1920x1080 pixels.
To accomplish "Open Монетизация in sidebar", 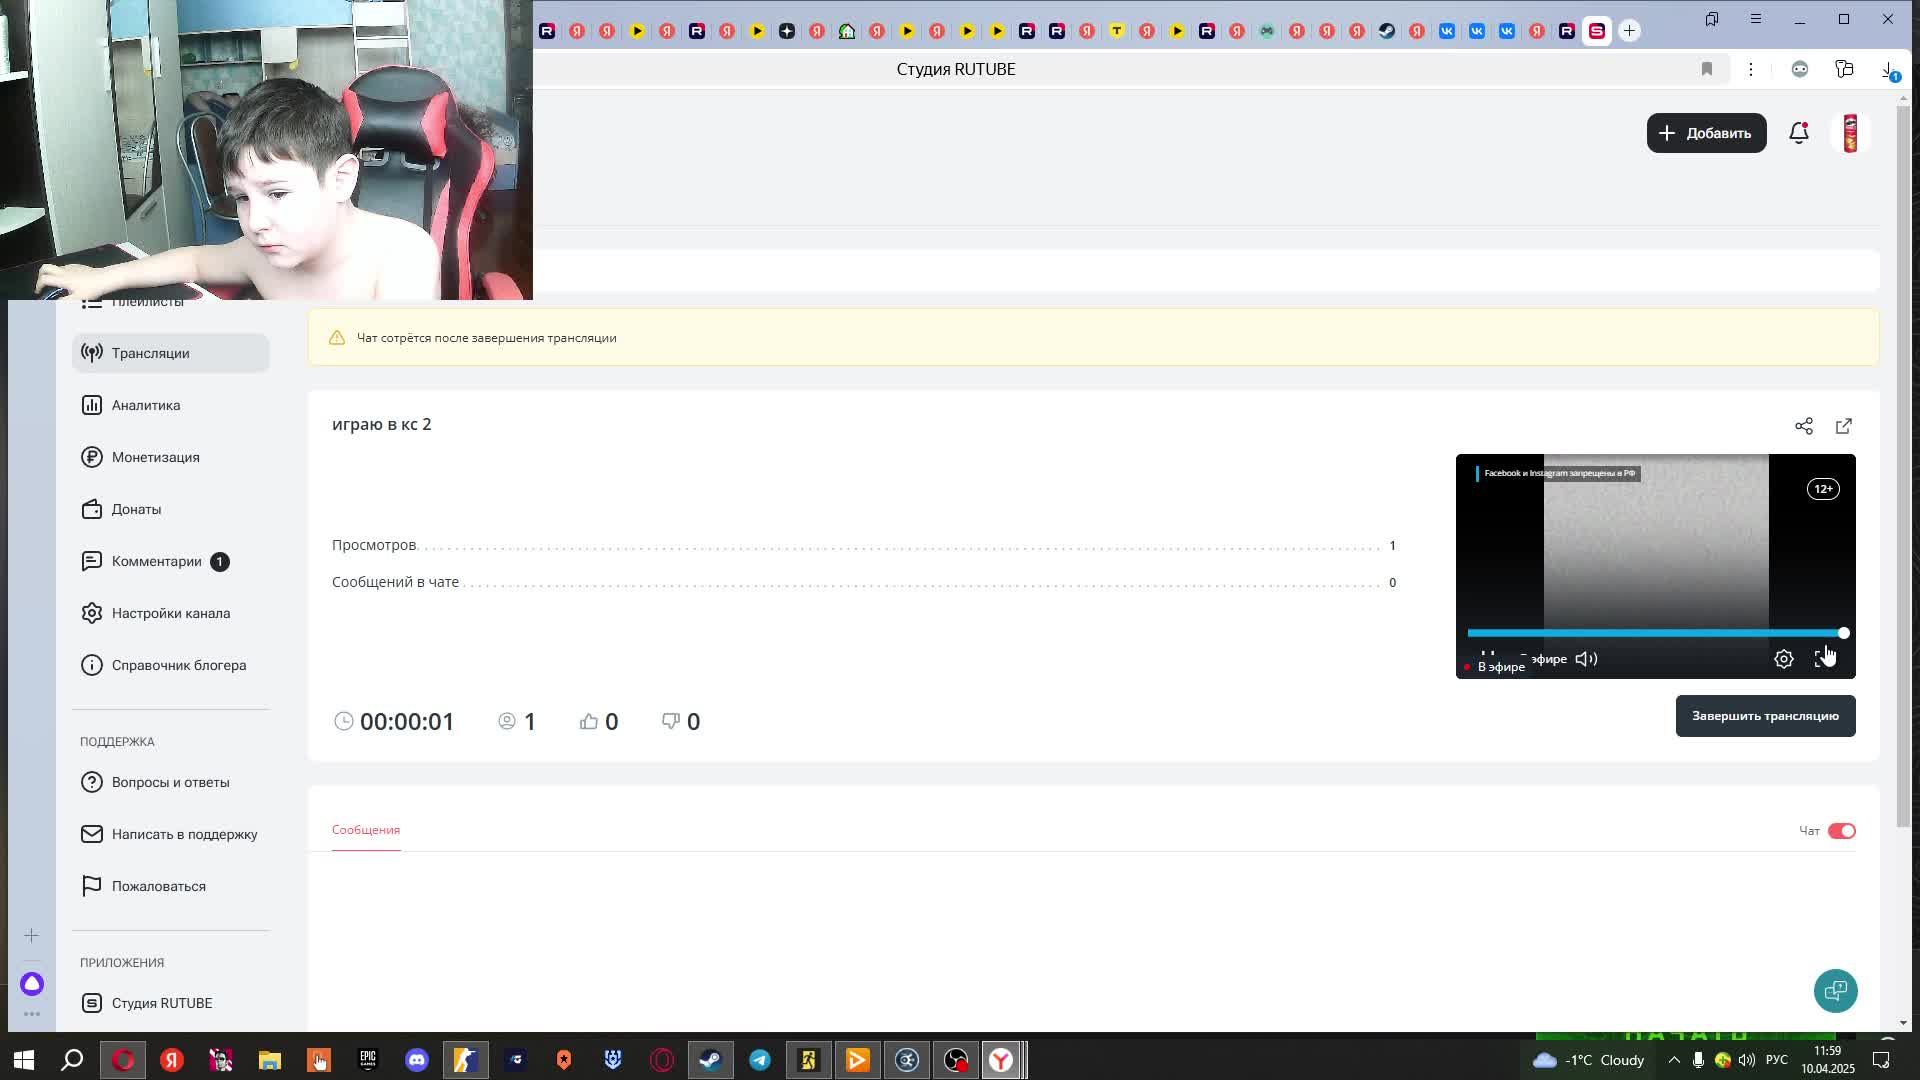I will pyautogui.click(x=155, y=457).
